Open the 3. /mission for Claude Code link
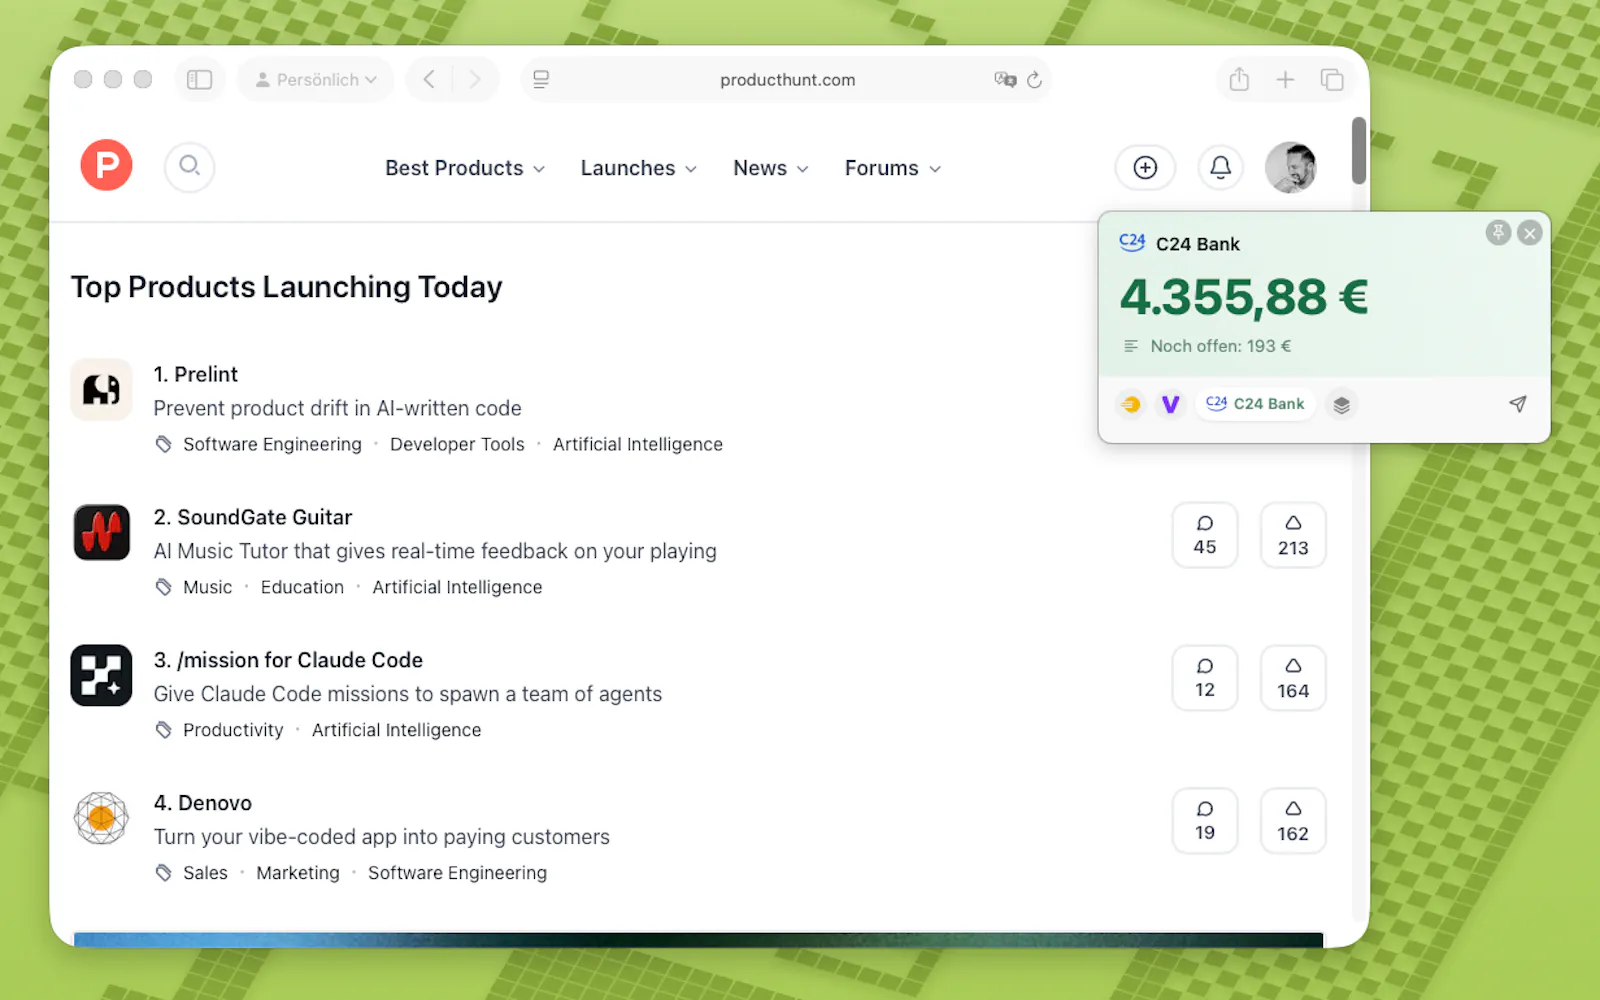Viewport: 1600px width, 1000px height. coord(288,660)
